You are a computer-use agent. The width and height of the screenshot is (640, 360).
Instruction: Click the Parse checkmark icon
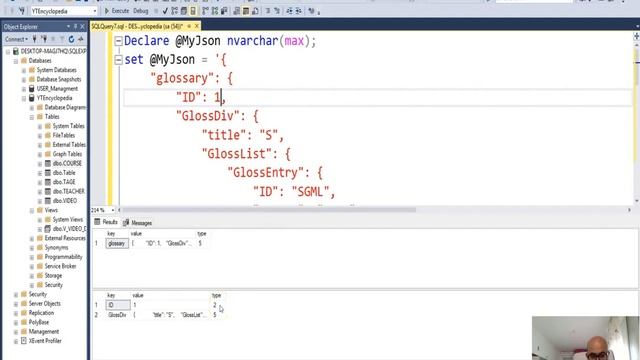[165, 11]
